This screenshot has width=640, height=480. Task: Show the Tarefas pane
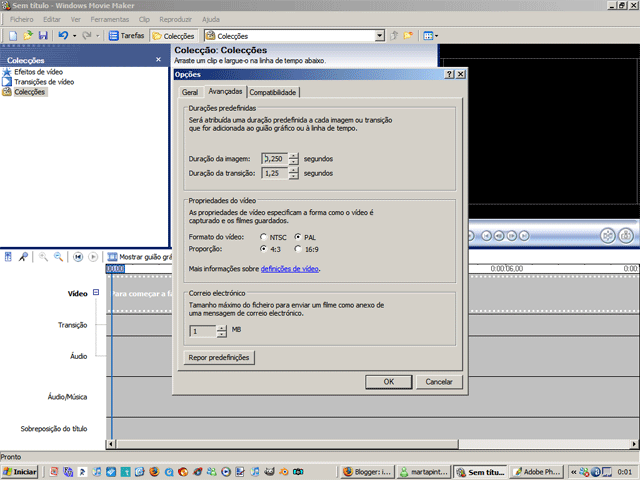click(x=127, y=36)
